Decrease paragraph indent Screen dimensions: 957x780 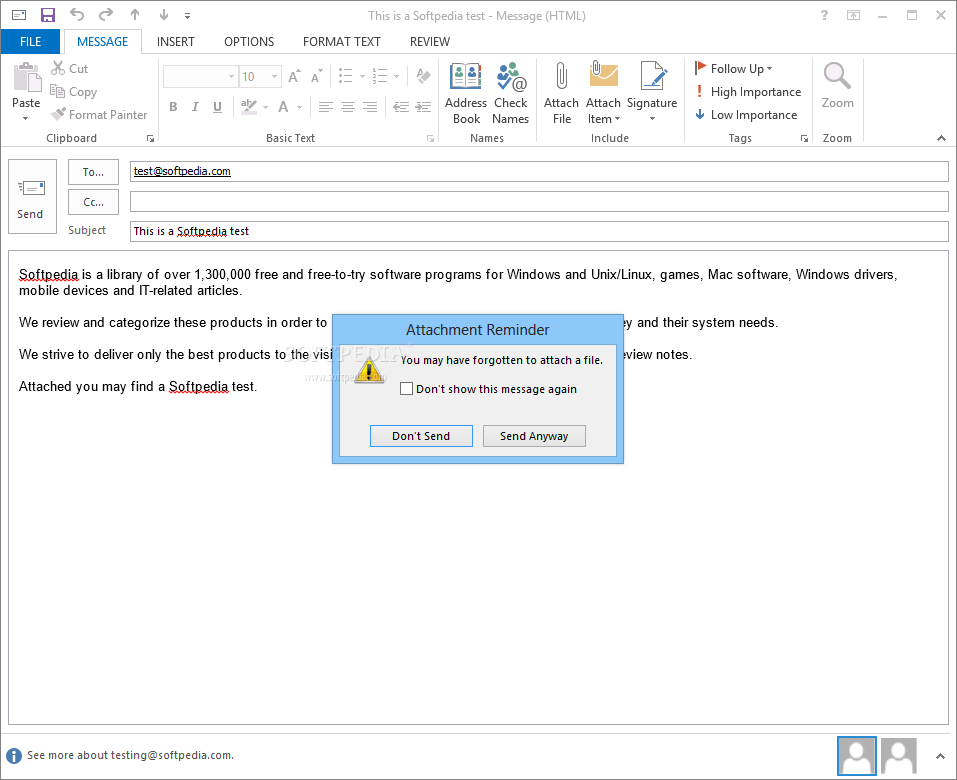(401, 107)
